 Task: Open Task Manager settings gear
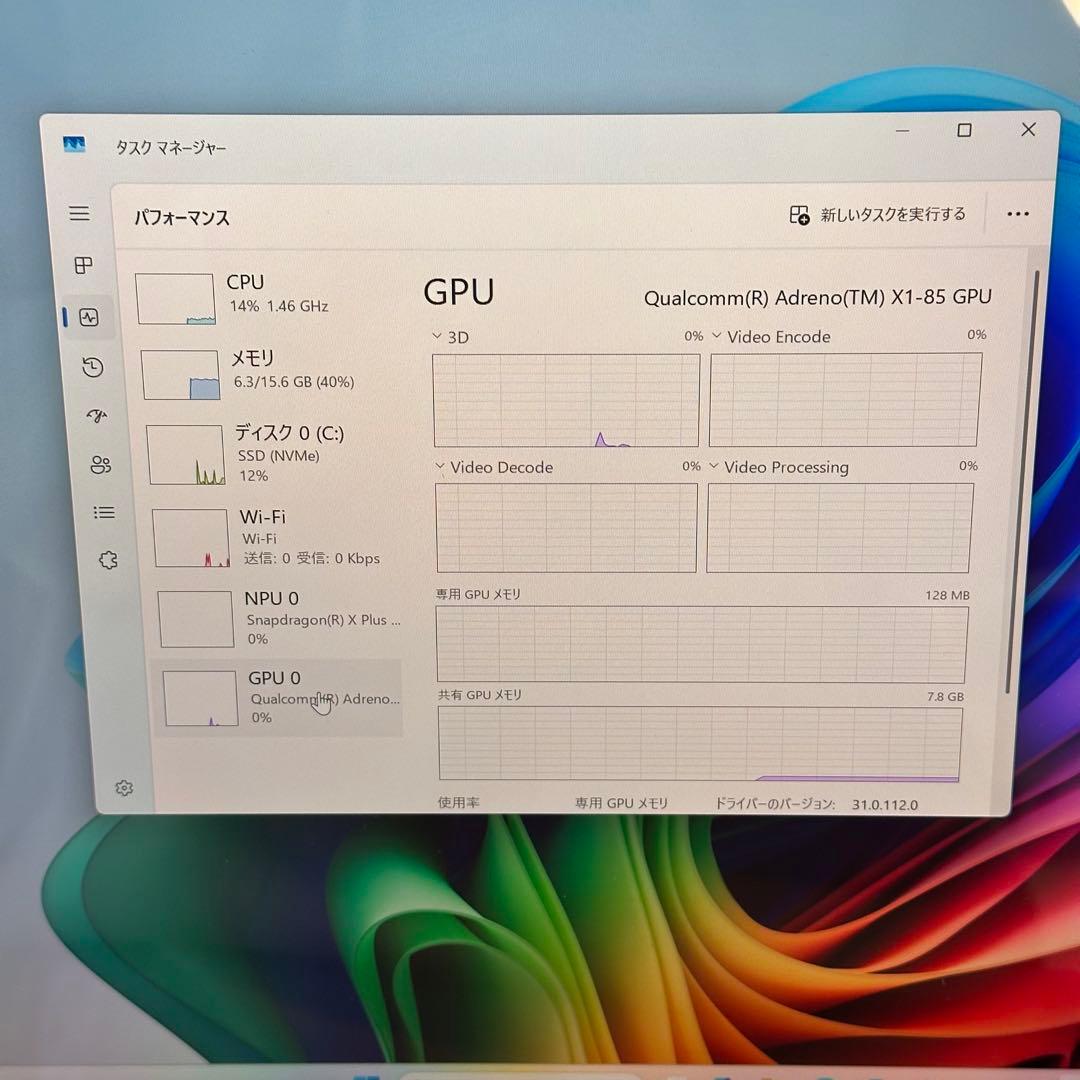[124, 788]
